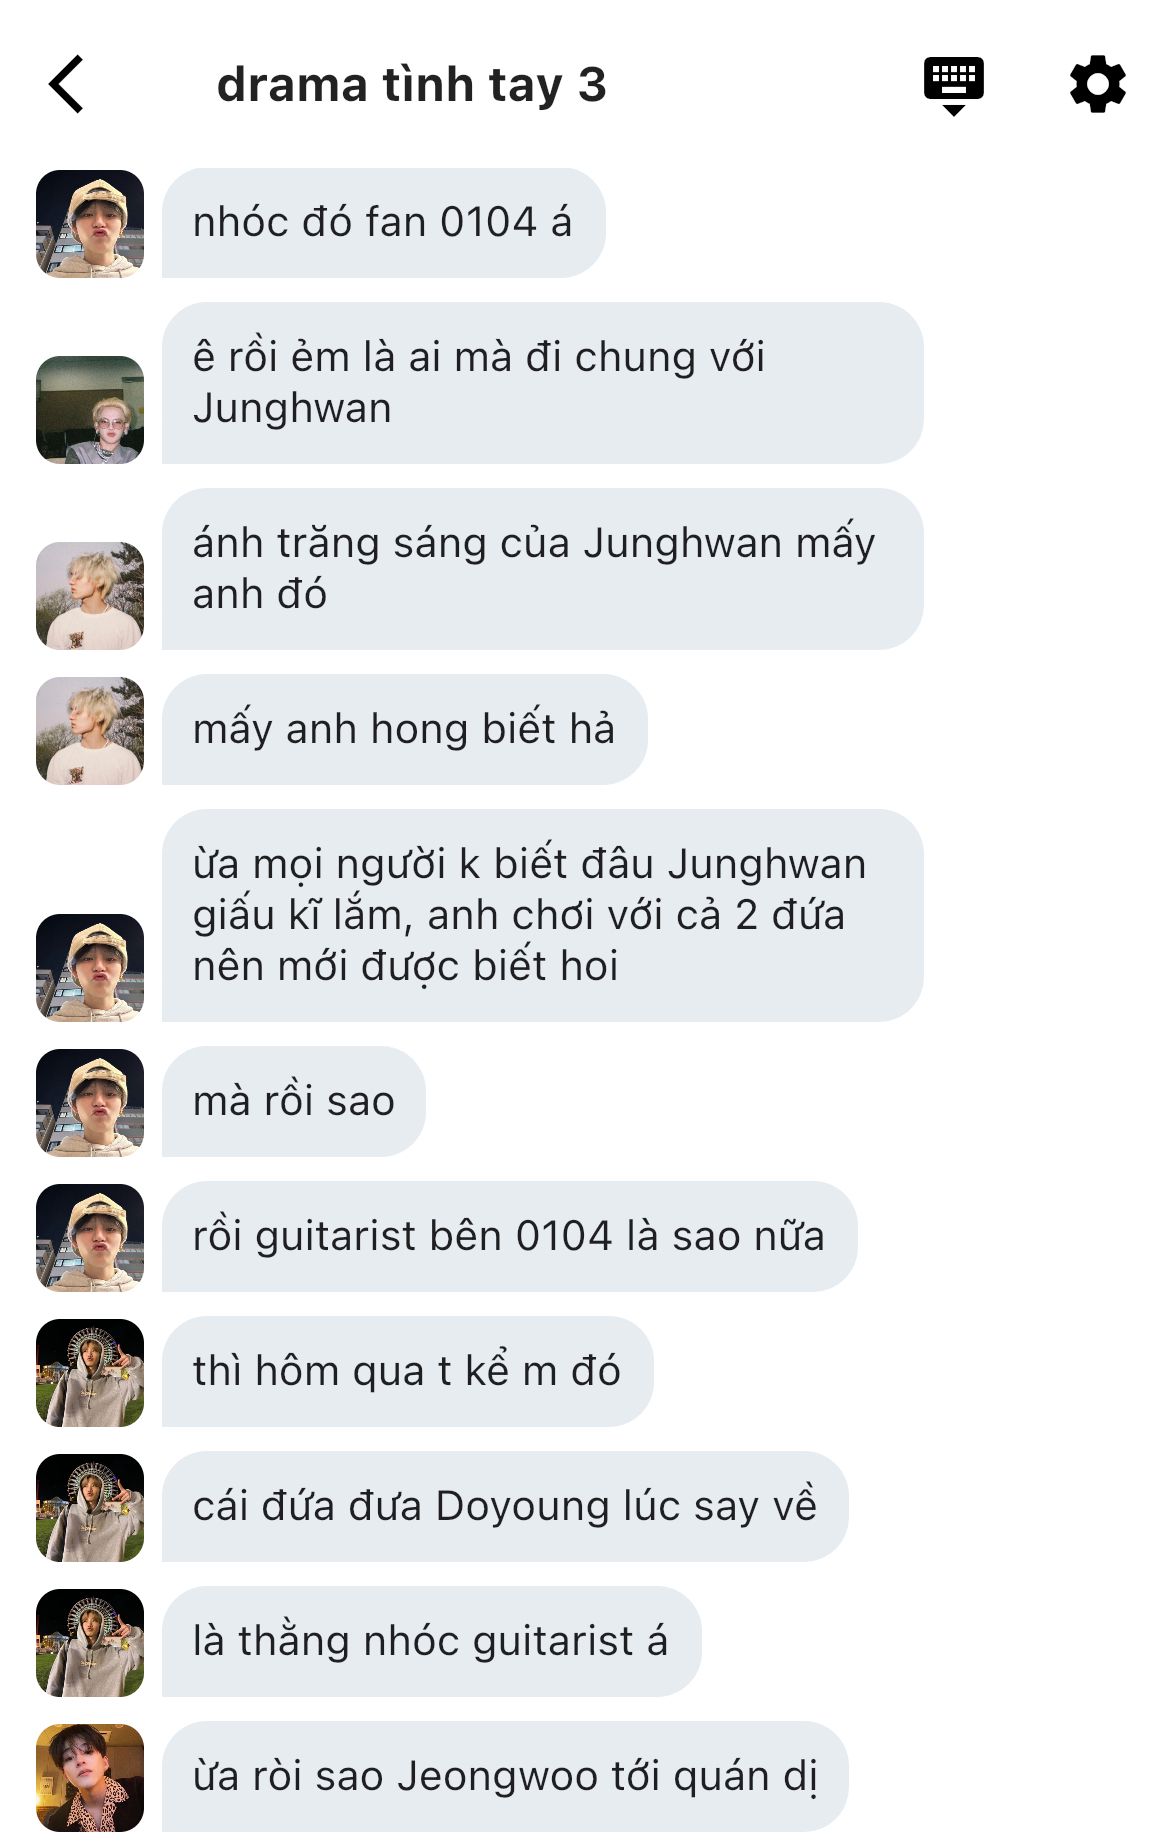Tap the 'drama tình tay 3' chat title

[x=412, y=85]
